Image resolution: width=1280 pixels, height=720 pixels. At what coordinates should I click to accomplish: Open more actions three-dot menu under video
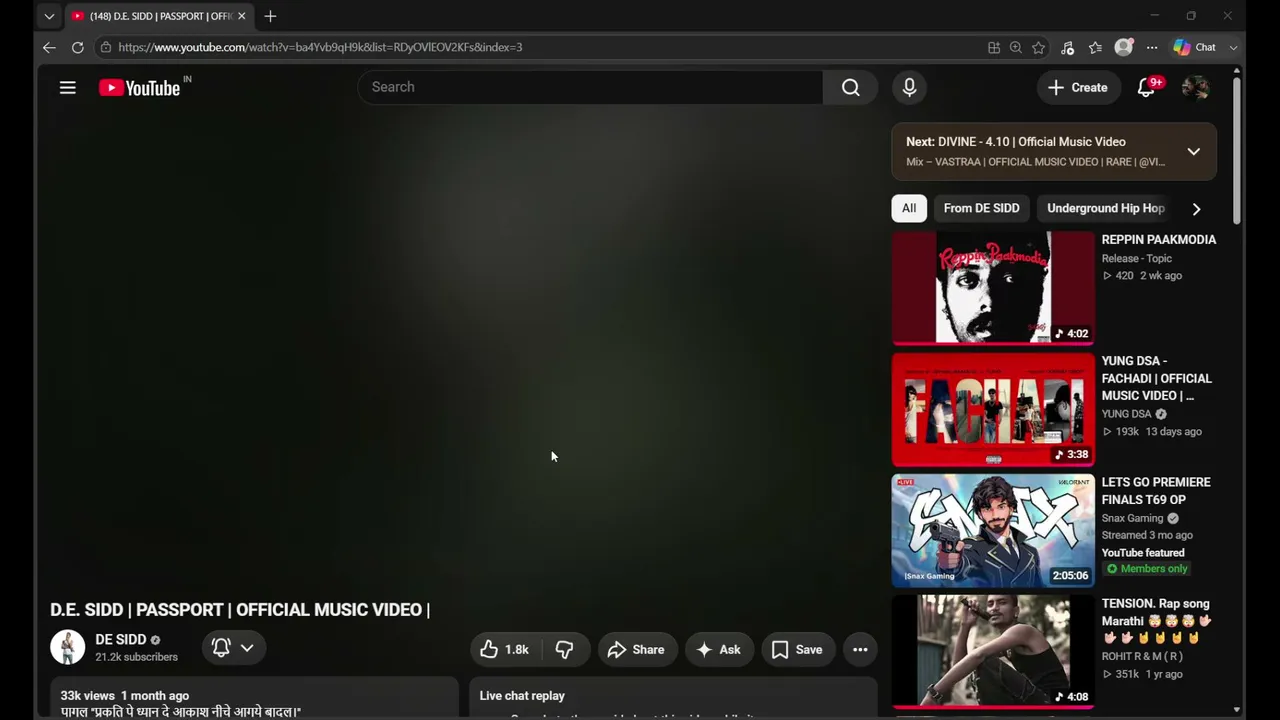[860, 650]
